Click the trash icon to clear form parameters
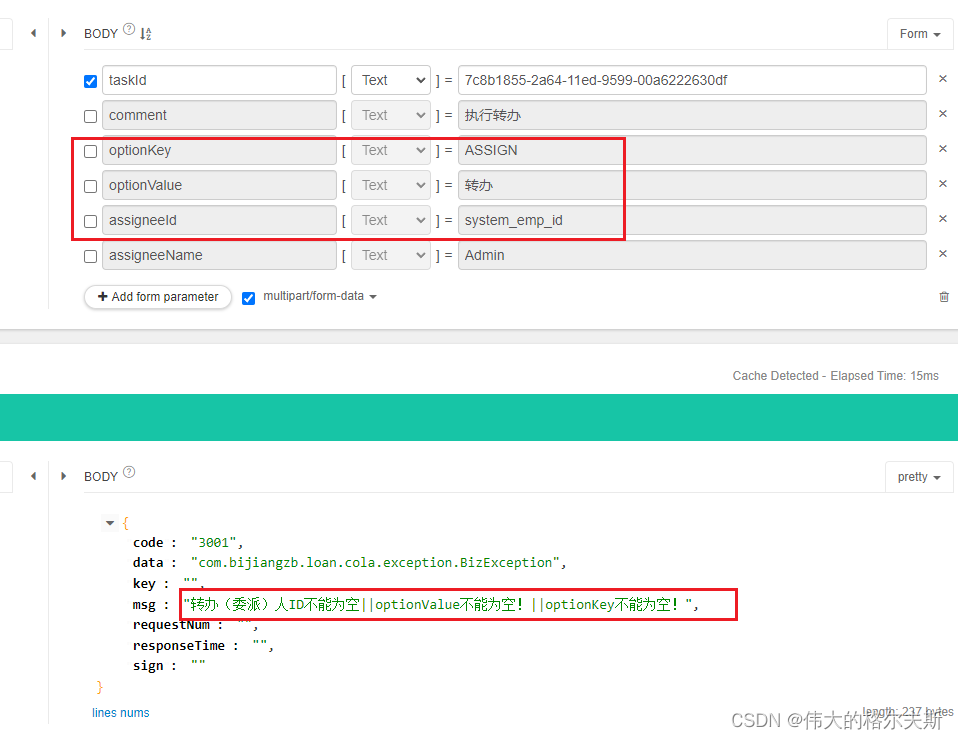The height and width of the screenshot is (739, 958). pyautogui.click(x=944, y=297)
